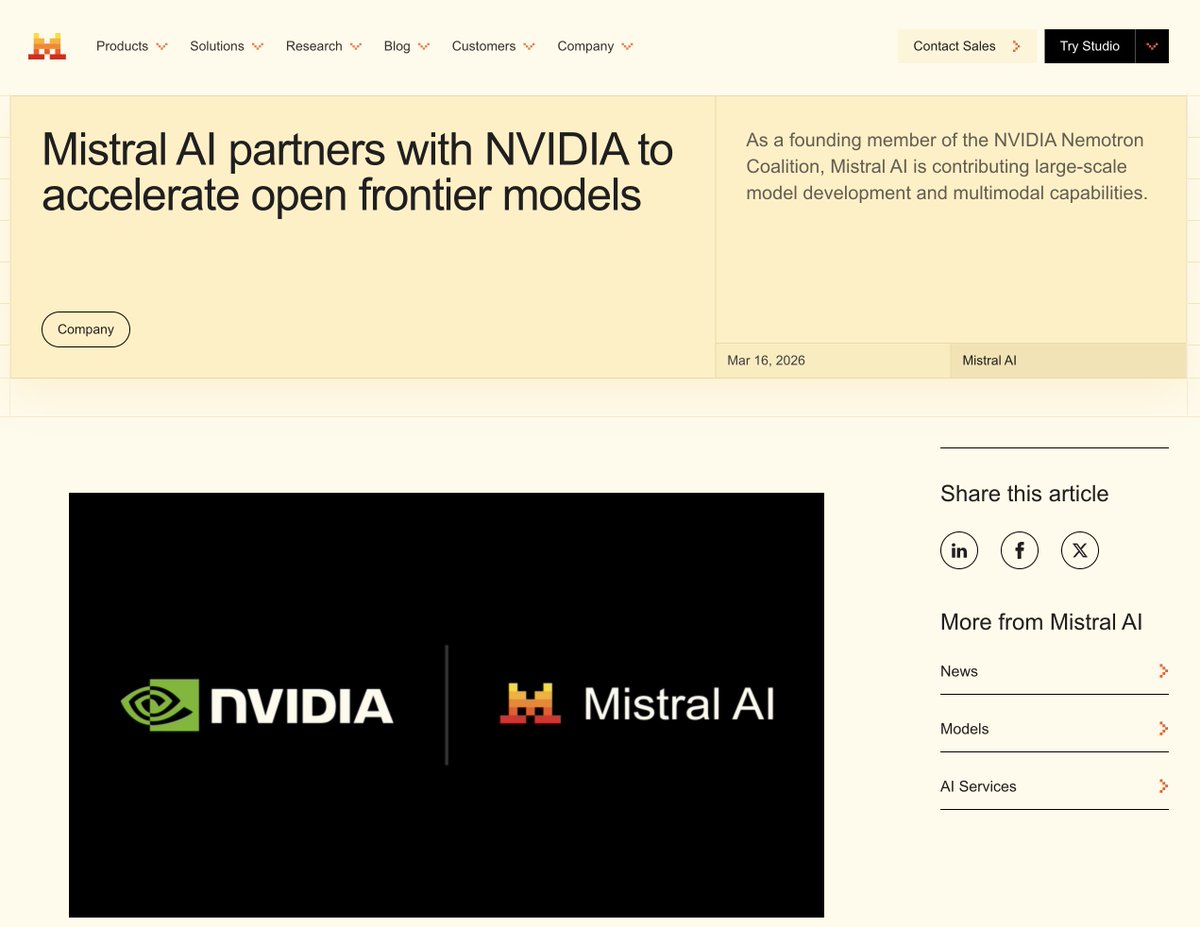The image size is (1200, 927).
Task: Click the arrow icon on Contact Sales
Action: click(1017, 46)
